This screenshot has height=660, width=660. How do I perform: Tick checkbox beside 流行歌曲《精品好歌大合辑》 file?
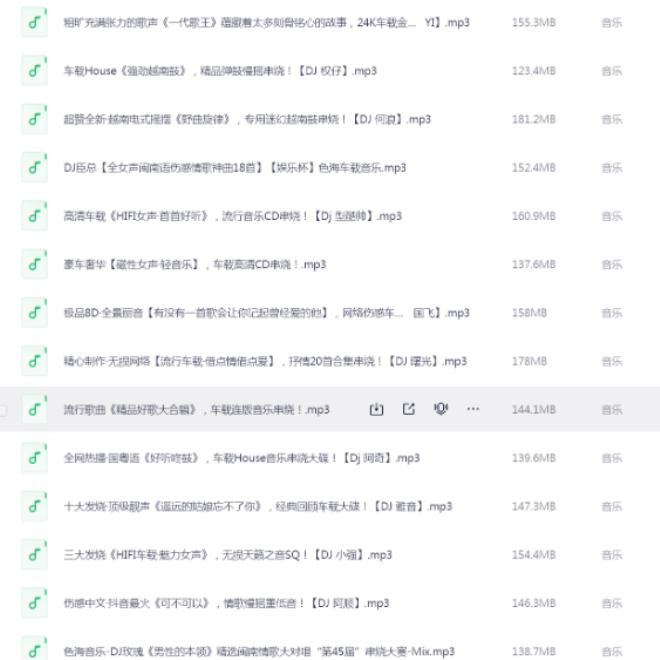[x=4, y=410]
